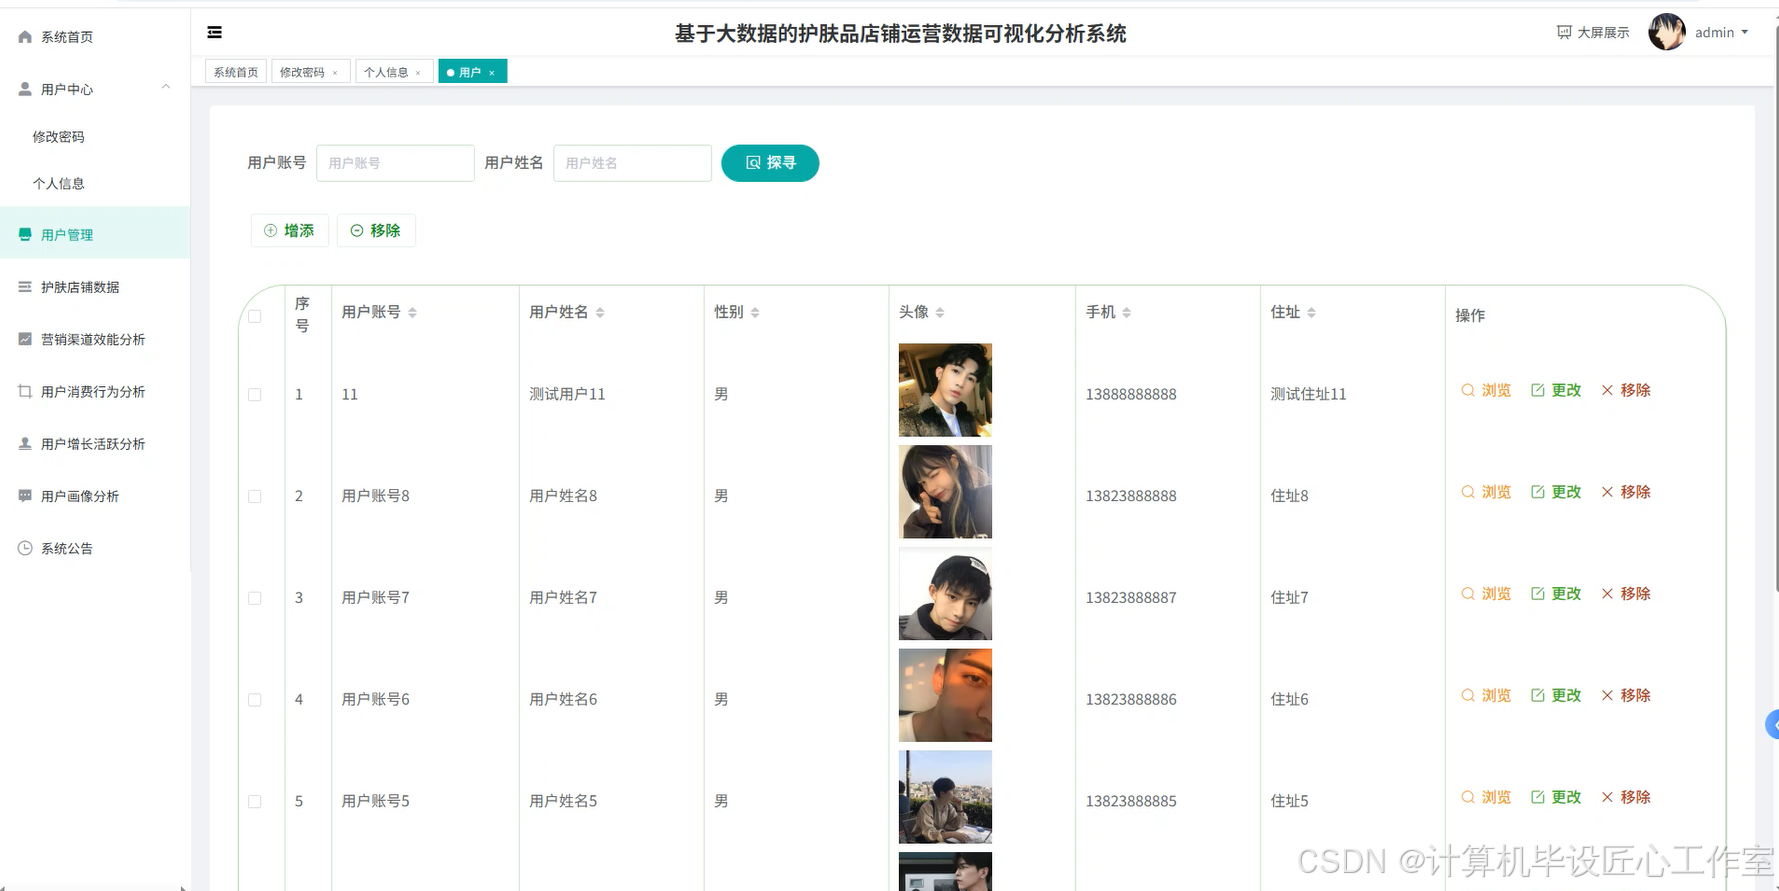This screenshot has width=1779, height=891.
Task: Switch to the 系统首页 tab
Action: [236, 72]
